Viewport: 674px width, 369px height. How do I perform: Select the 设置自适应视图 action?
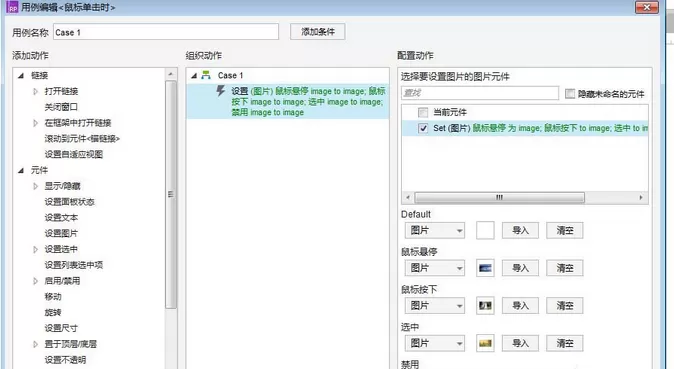coord(74,154)
